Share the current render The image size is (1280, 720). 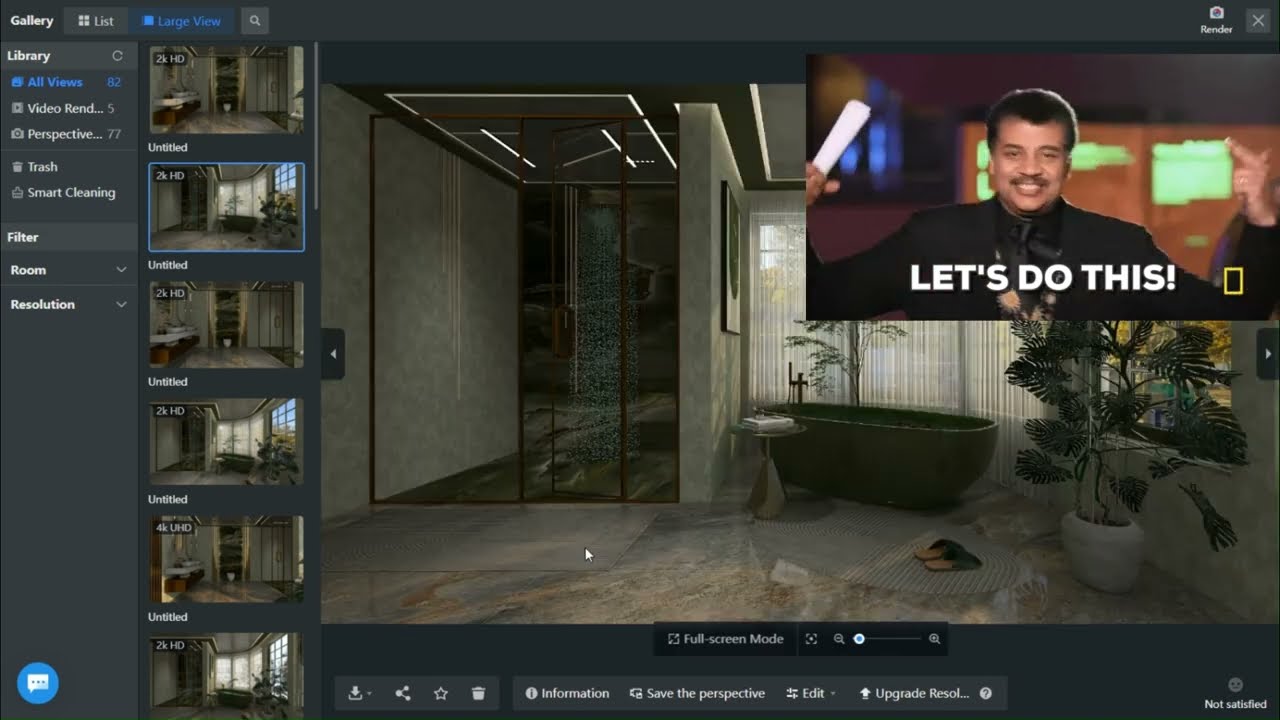click(403, 693)
